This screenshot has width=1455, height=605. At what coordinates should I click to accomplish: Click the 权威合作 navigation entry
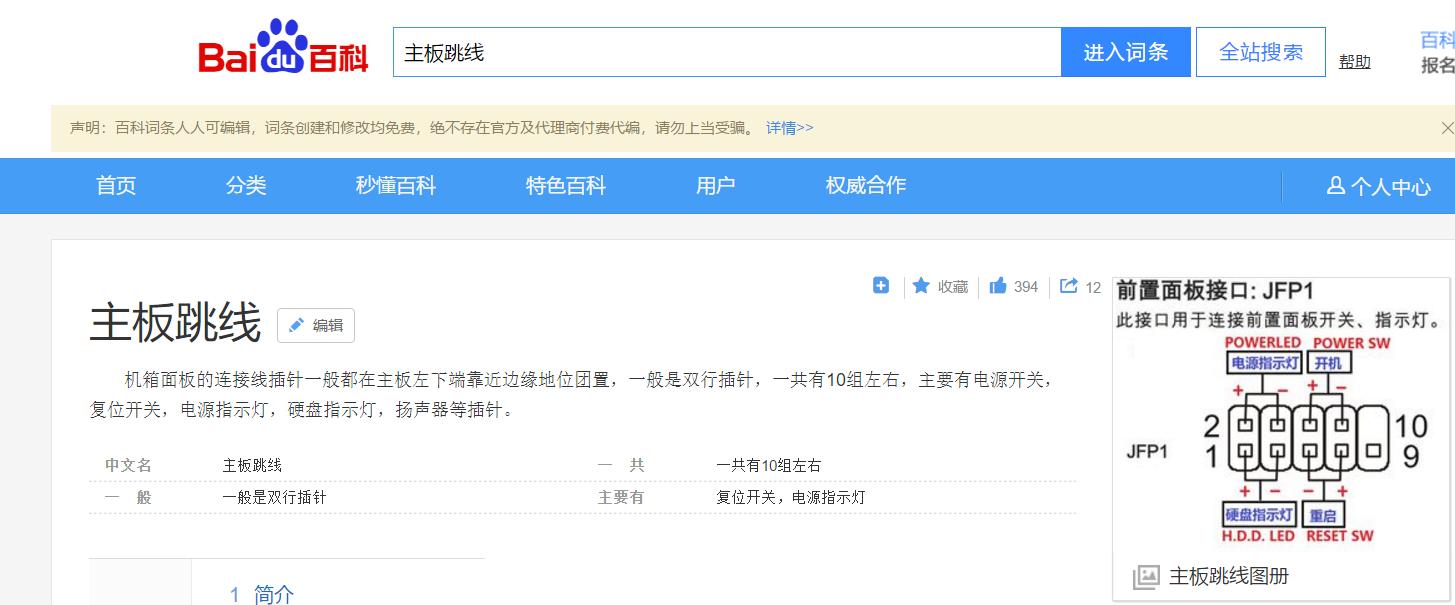(x=864, y=185)
